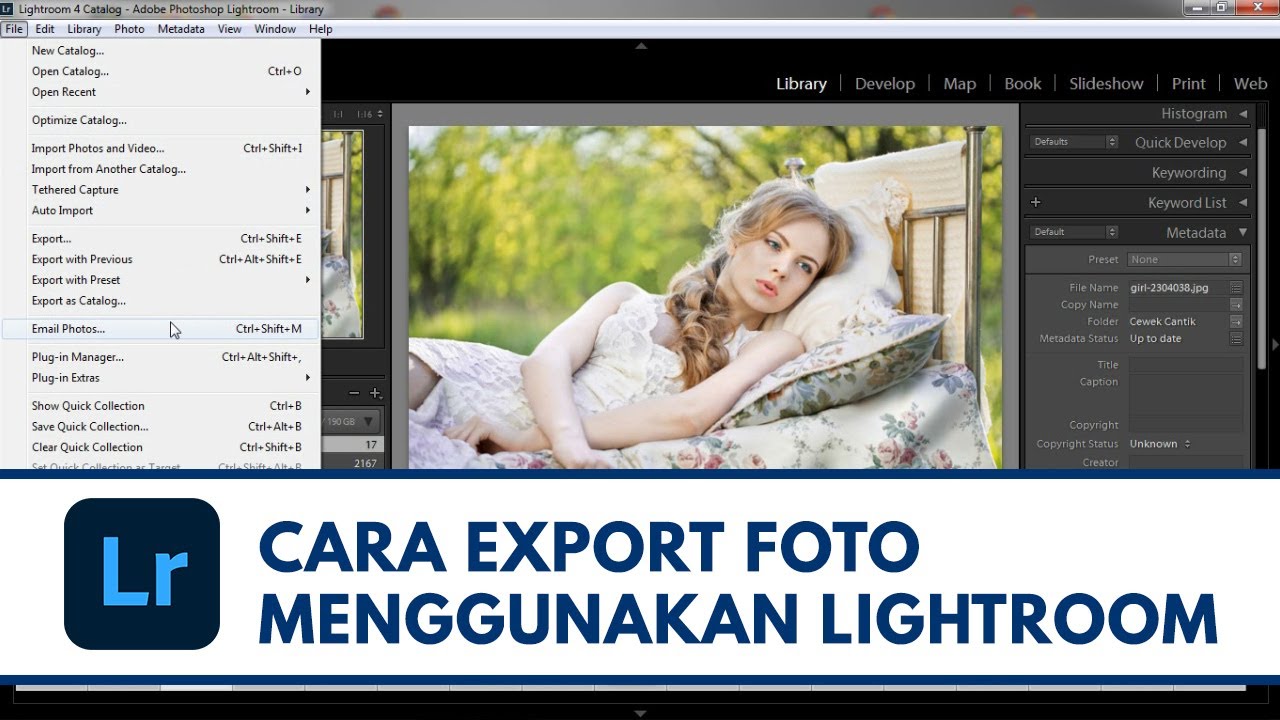1280x720 pixels.
Task: Select Export with Previous
Action: 160,259
